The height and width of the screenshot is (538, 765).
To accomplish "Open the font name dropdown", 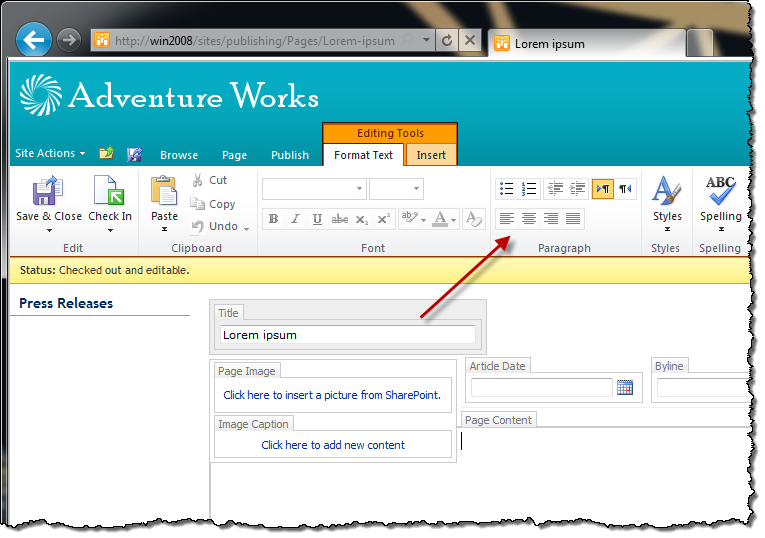I will (359, 189).
